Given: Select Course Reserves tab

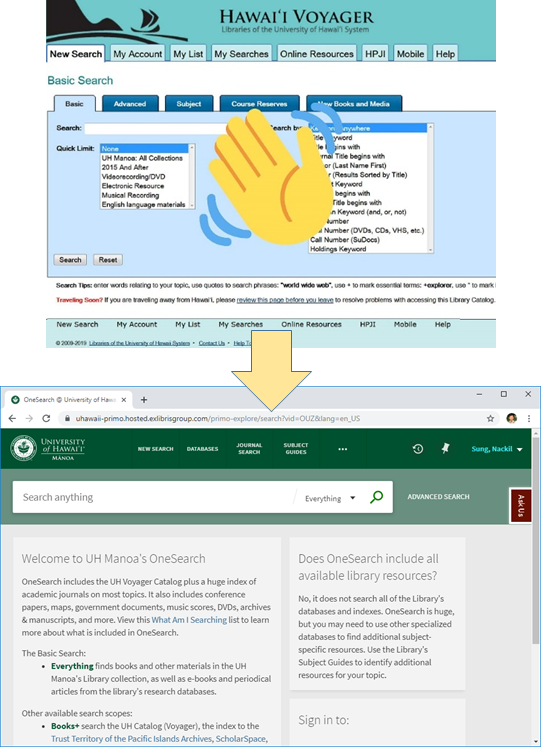Looking at the screenshot, I should pyautogui.click(x=259, y=104).
